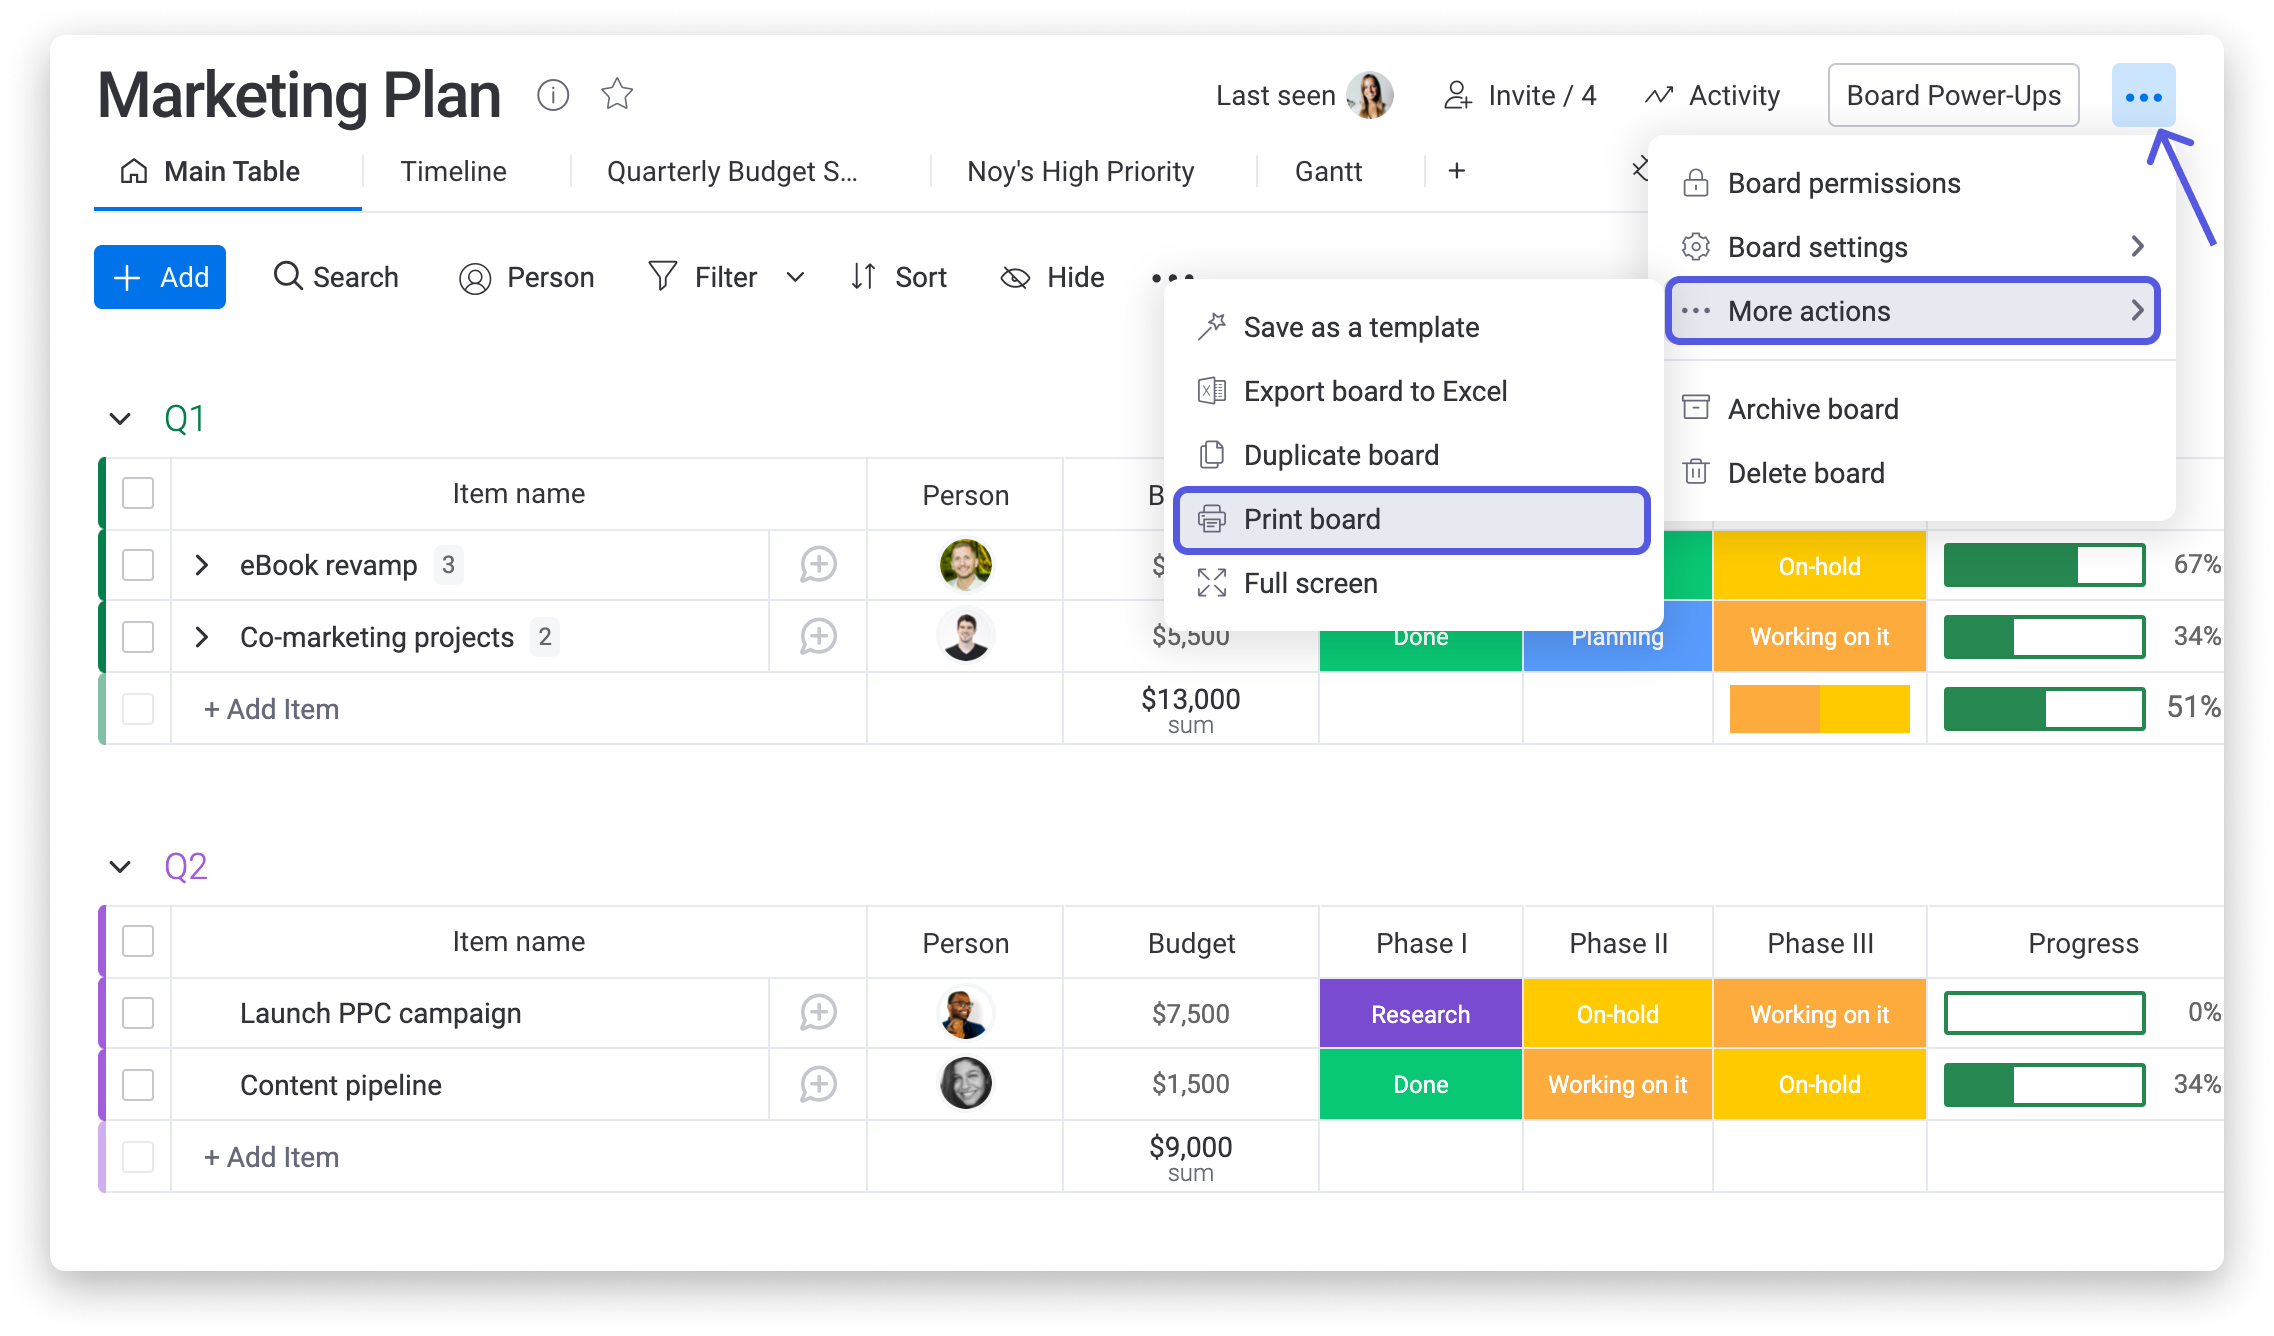This screenshot has width=2274, height=1336.
Task: Collapse the Q2 group
Action: click(120, 867)
